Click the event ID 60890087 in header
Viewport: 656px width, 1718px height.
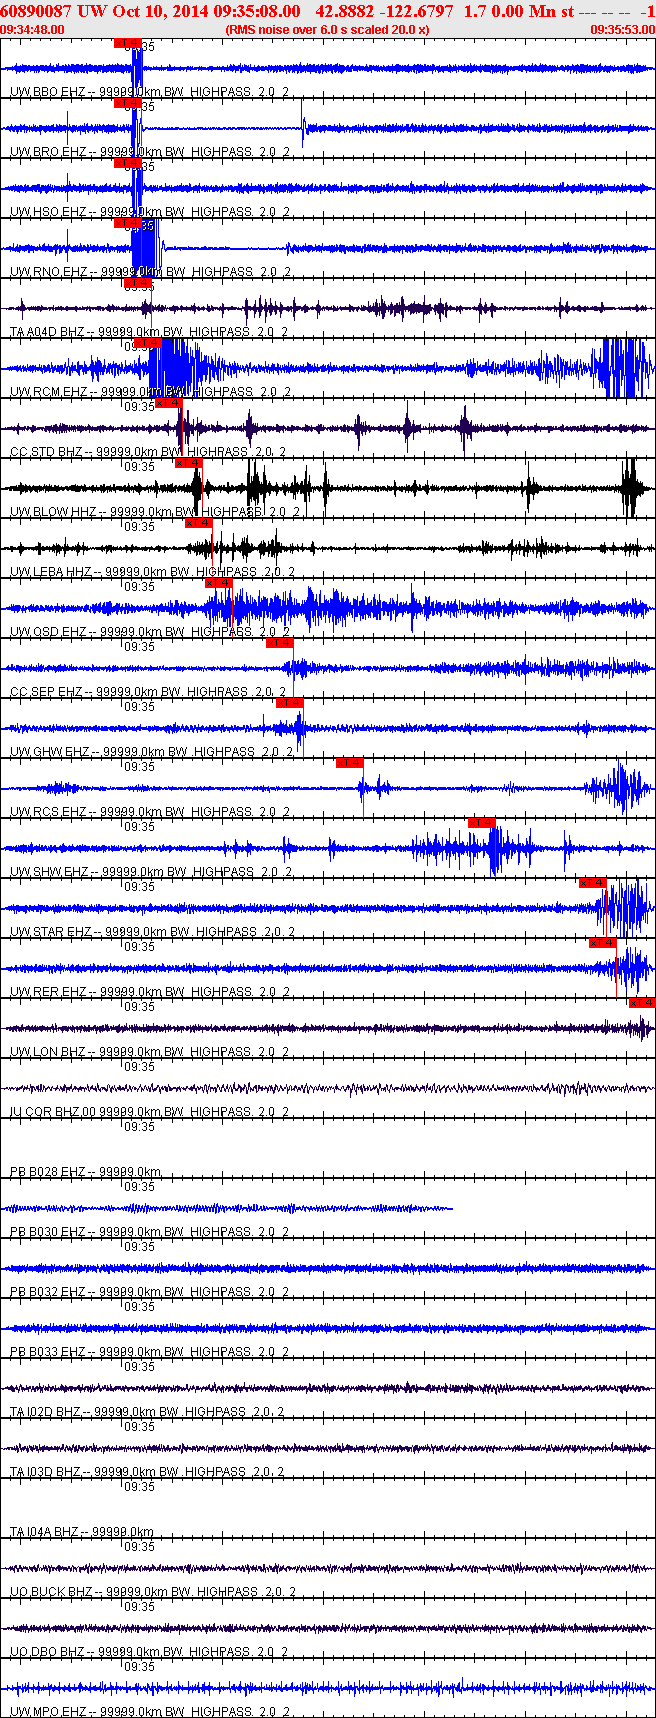tap(37, 11)
